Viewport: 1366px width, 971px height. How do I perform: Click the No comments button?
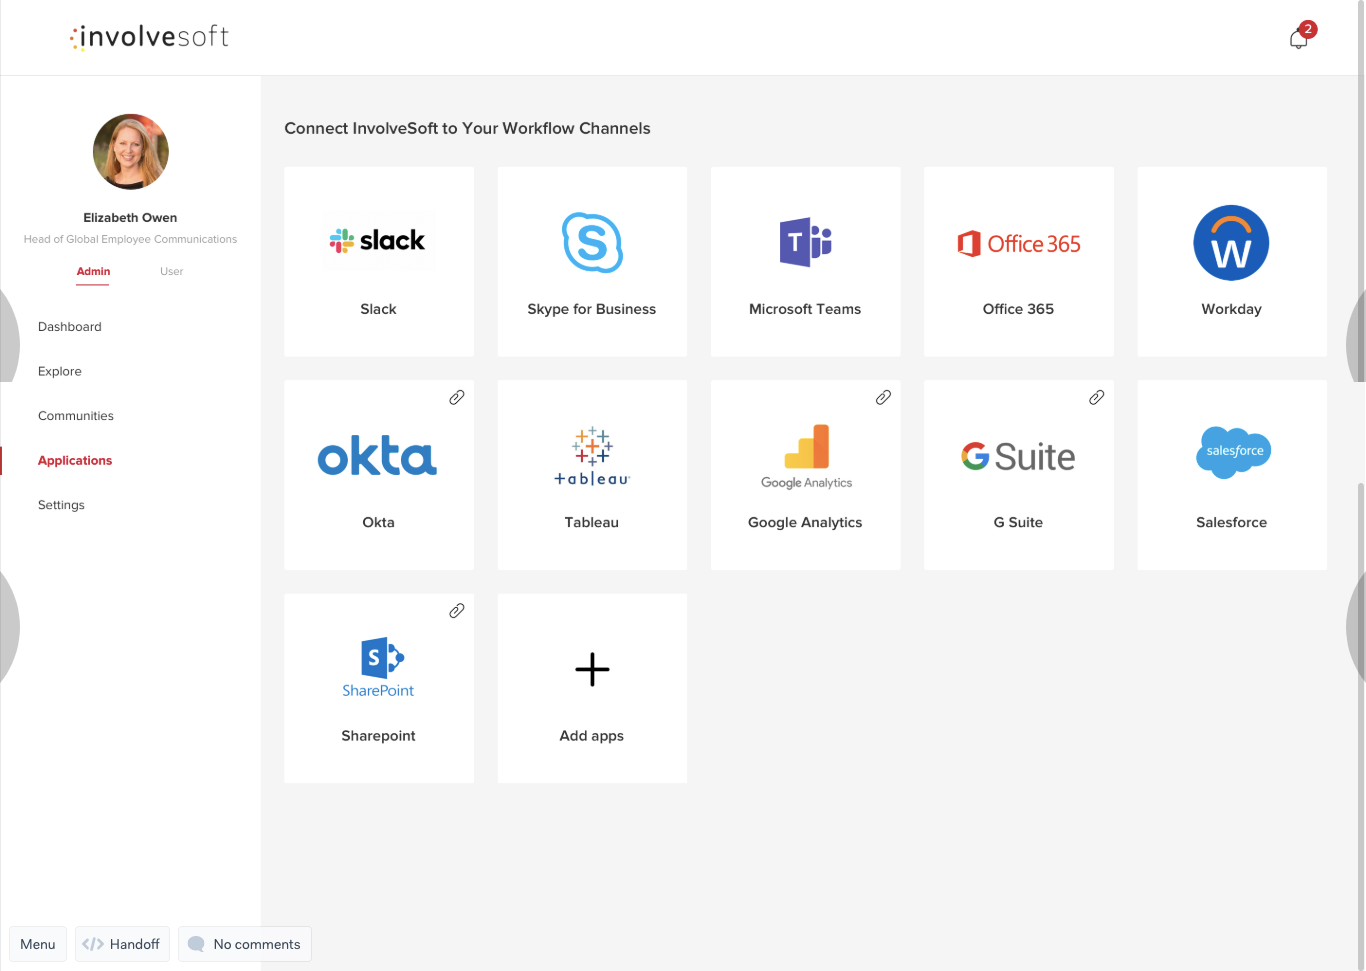245,944
